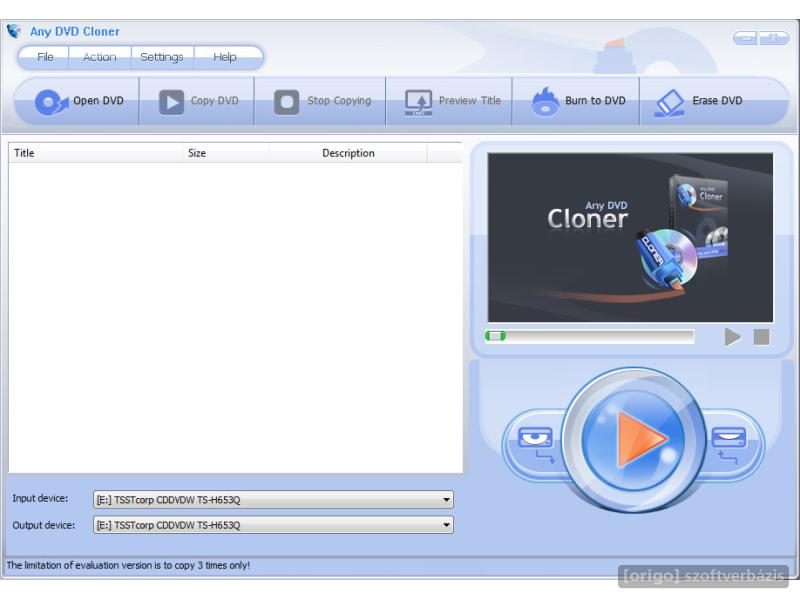Click the Copy DVD play icon
Screen dimensions: 800x600
tap(171, 102)
